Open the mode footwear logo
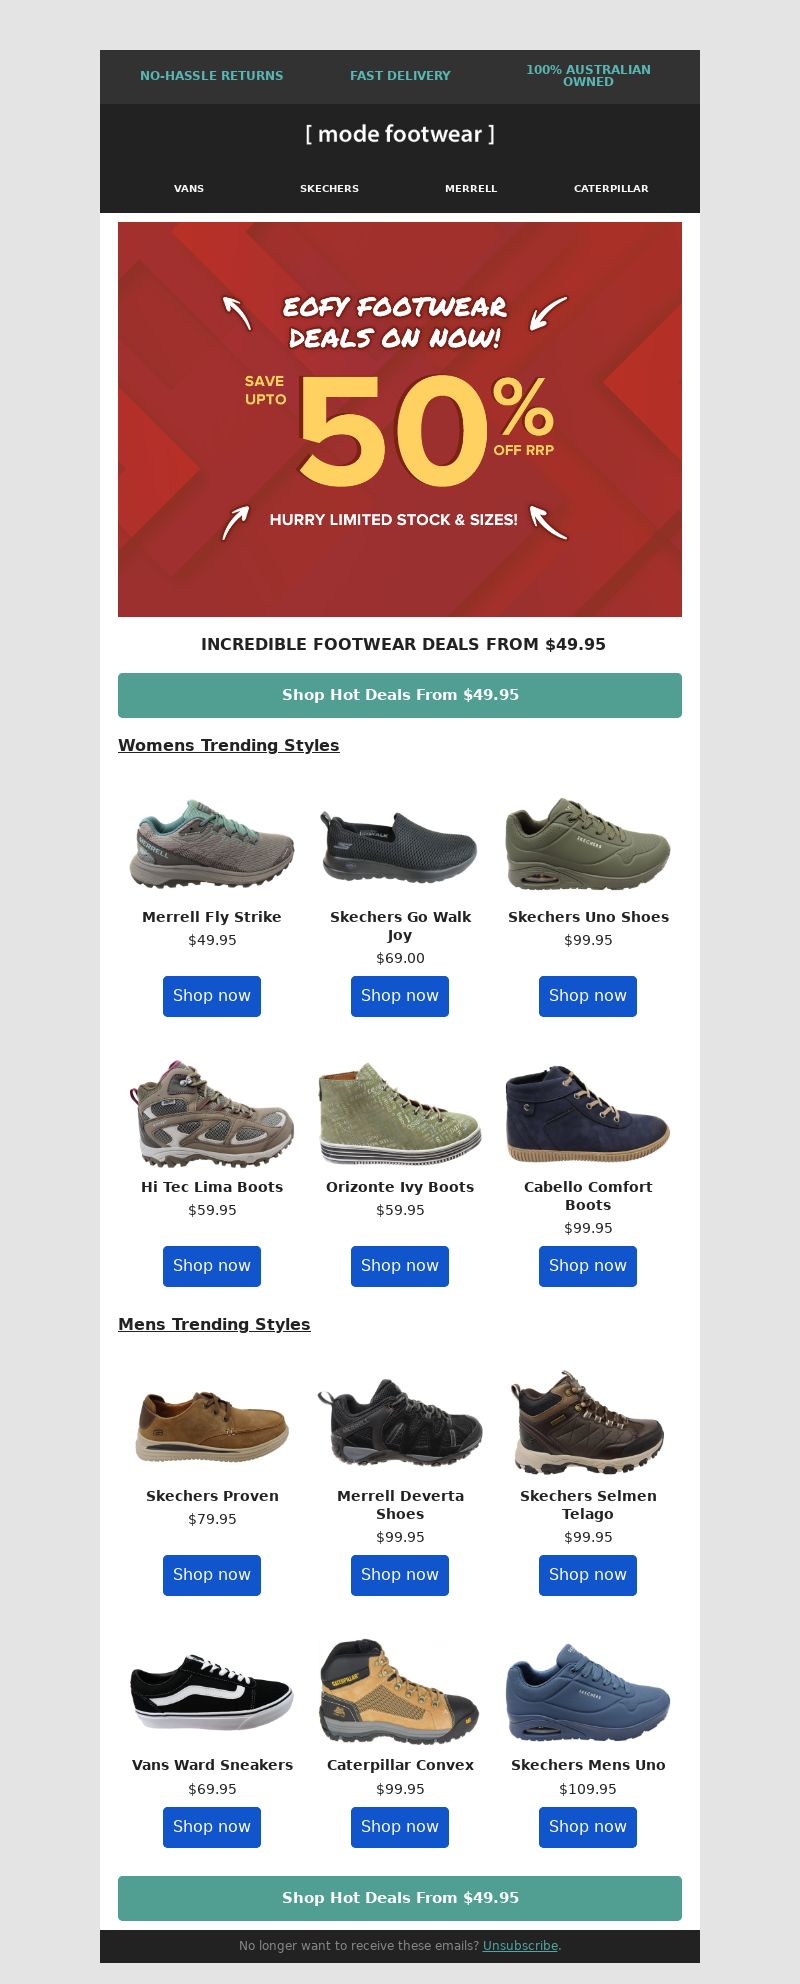The height and width of the screenshot is (1984, 800). pos(400,134)
